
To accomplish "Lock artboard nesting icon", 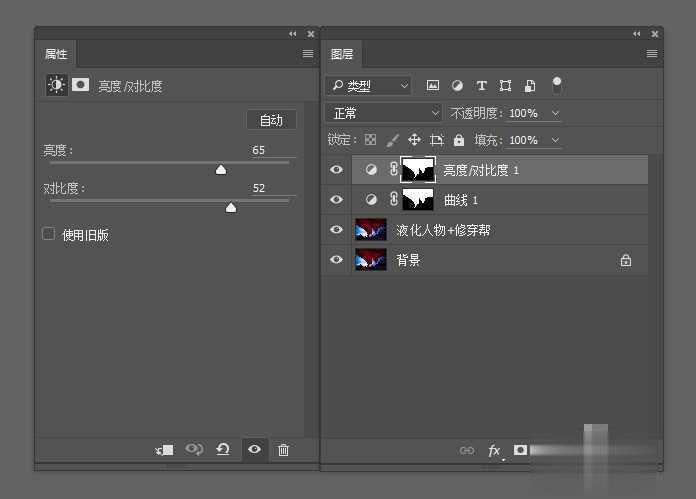I will click(x=437, y=140).
